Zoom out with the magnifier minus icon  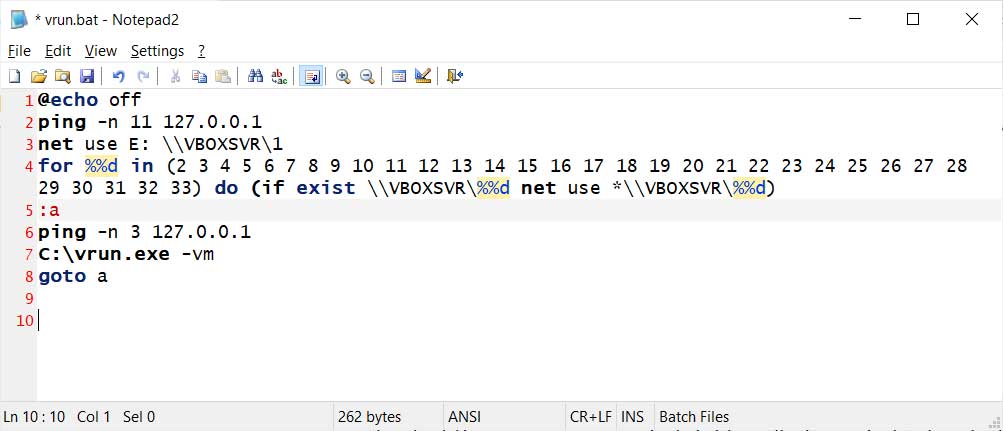[367, 77]
